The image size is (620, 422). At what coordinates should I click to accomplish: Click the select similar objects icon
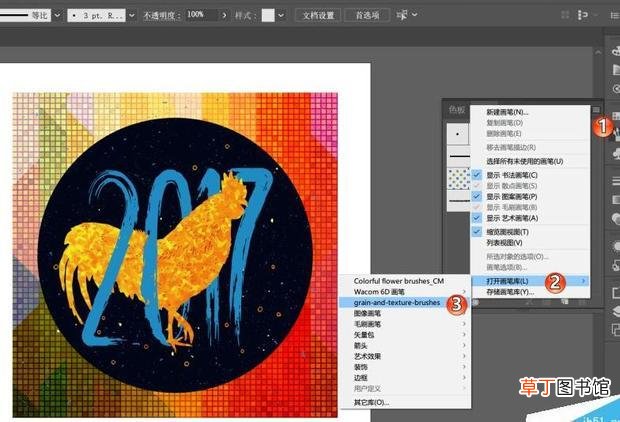coord(402,15)
